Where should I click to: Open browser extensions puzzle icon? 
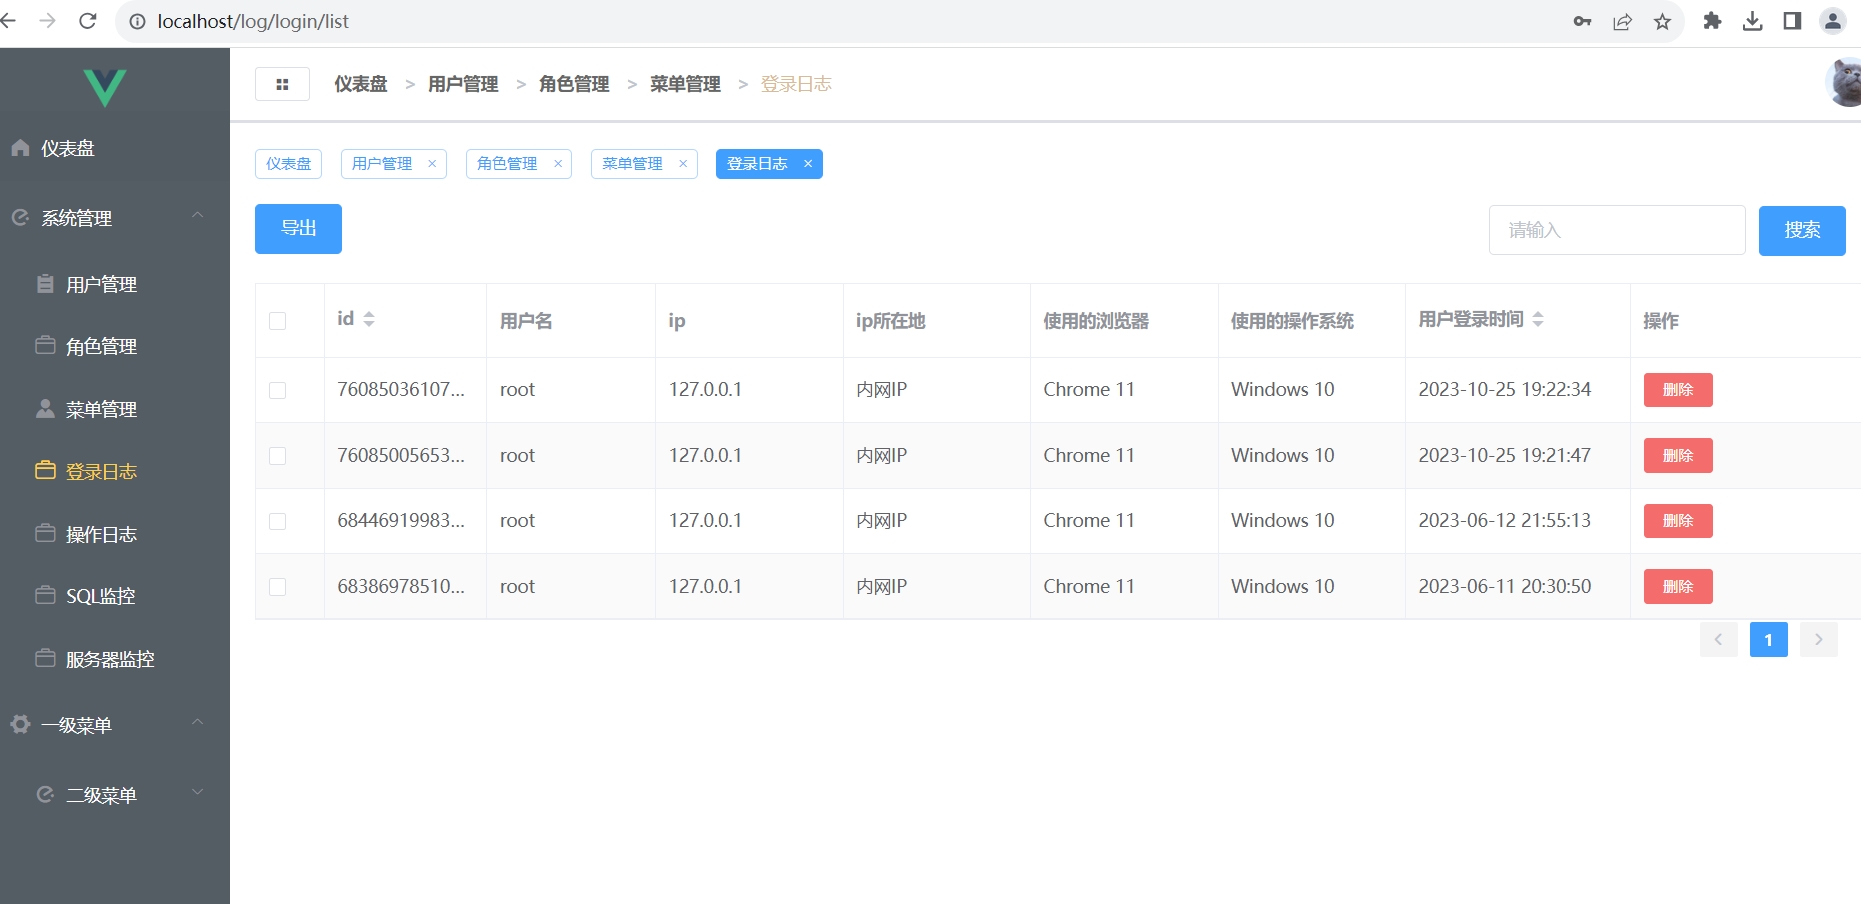point(1712,21)
